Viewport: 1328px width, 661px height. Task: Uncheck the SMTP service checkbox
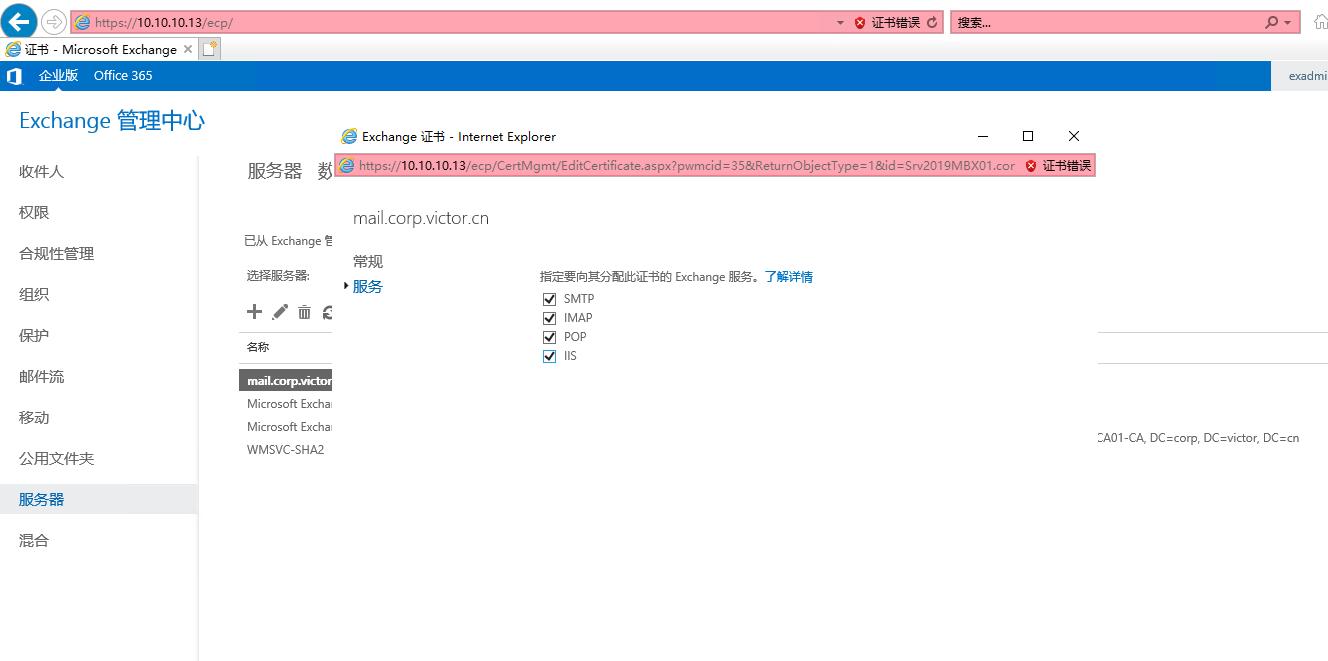pos(549,298)
